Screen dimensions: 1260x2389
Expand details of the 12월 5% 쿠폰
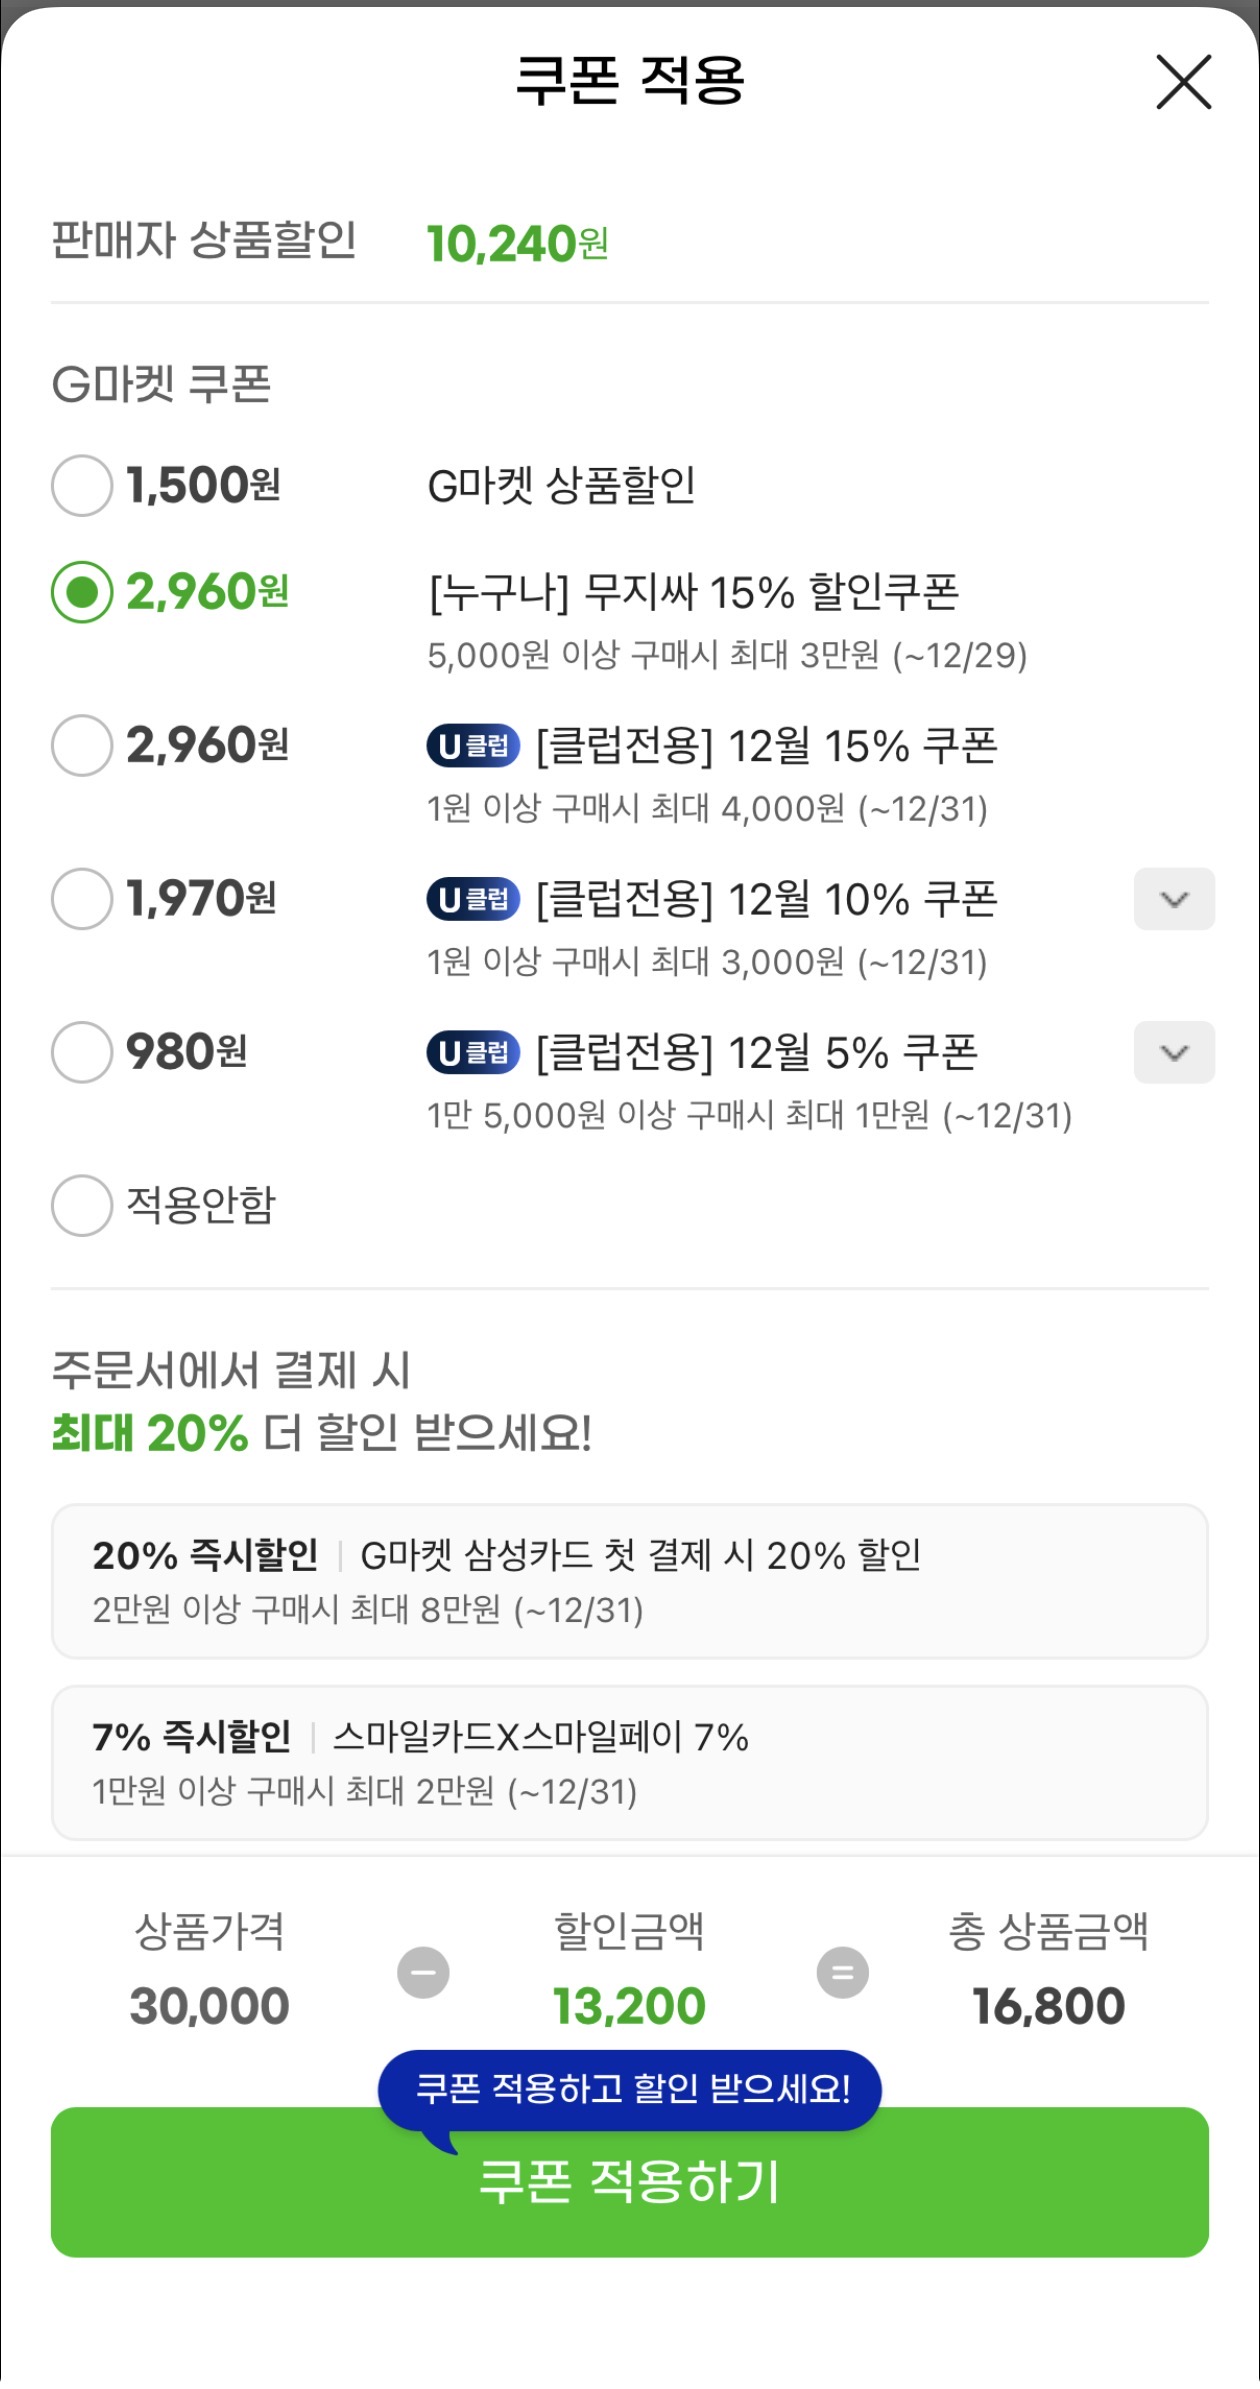1174,1050
